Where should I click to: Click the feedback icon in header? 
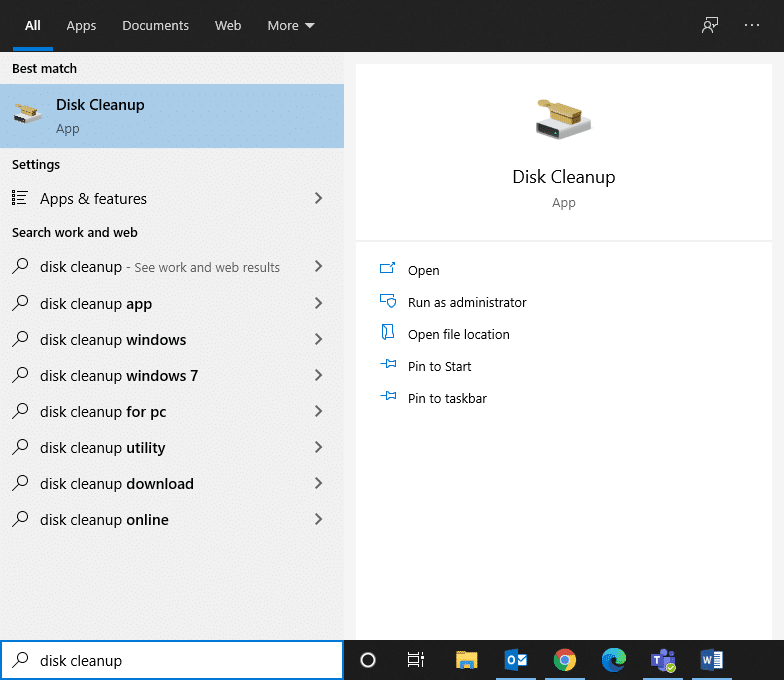point(710,26)
